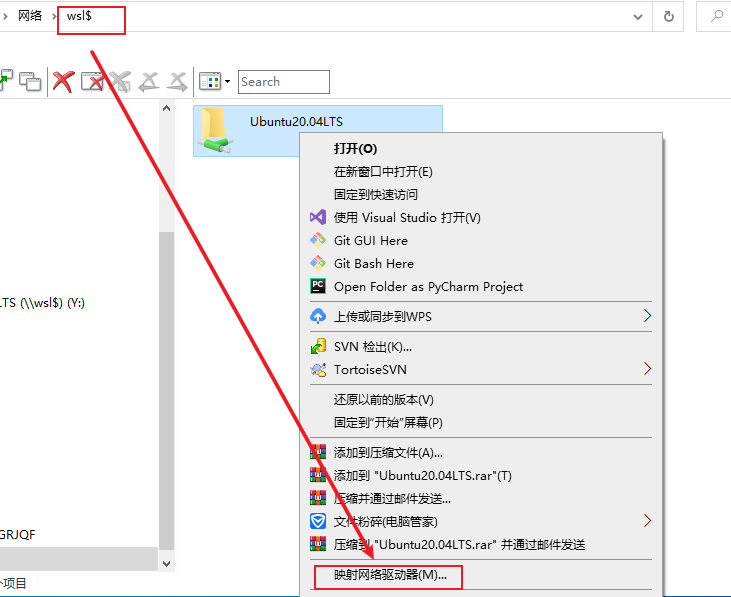The height and width of the screenshot is (597, 731).
Task: Click the red X close-tab toolbar icon
Action: click(63, 82)
